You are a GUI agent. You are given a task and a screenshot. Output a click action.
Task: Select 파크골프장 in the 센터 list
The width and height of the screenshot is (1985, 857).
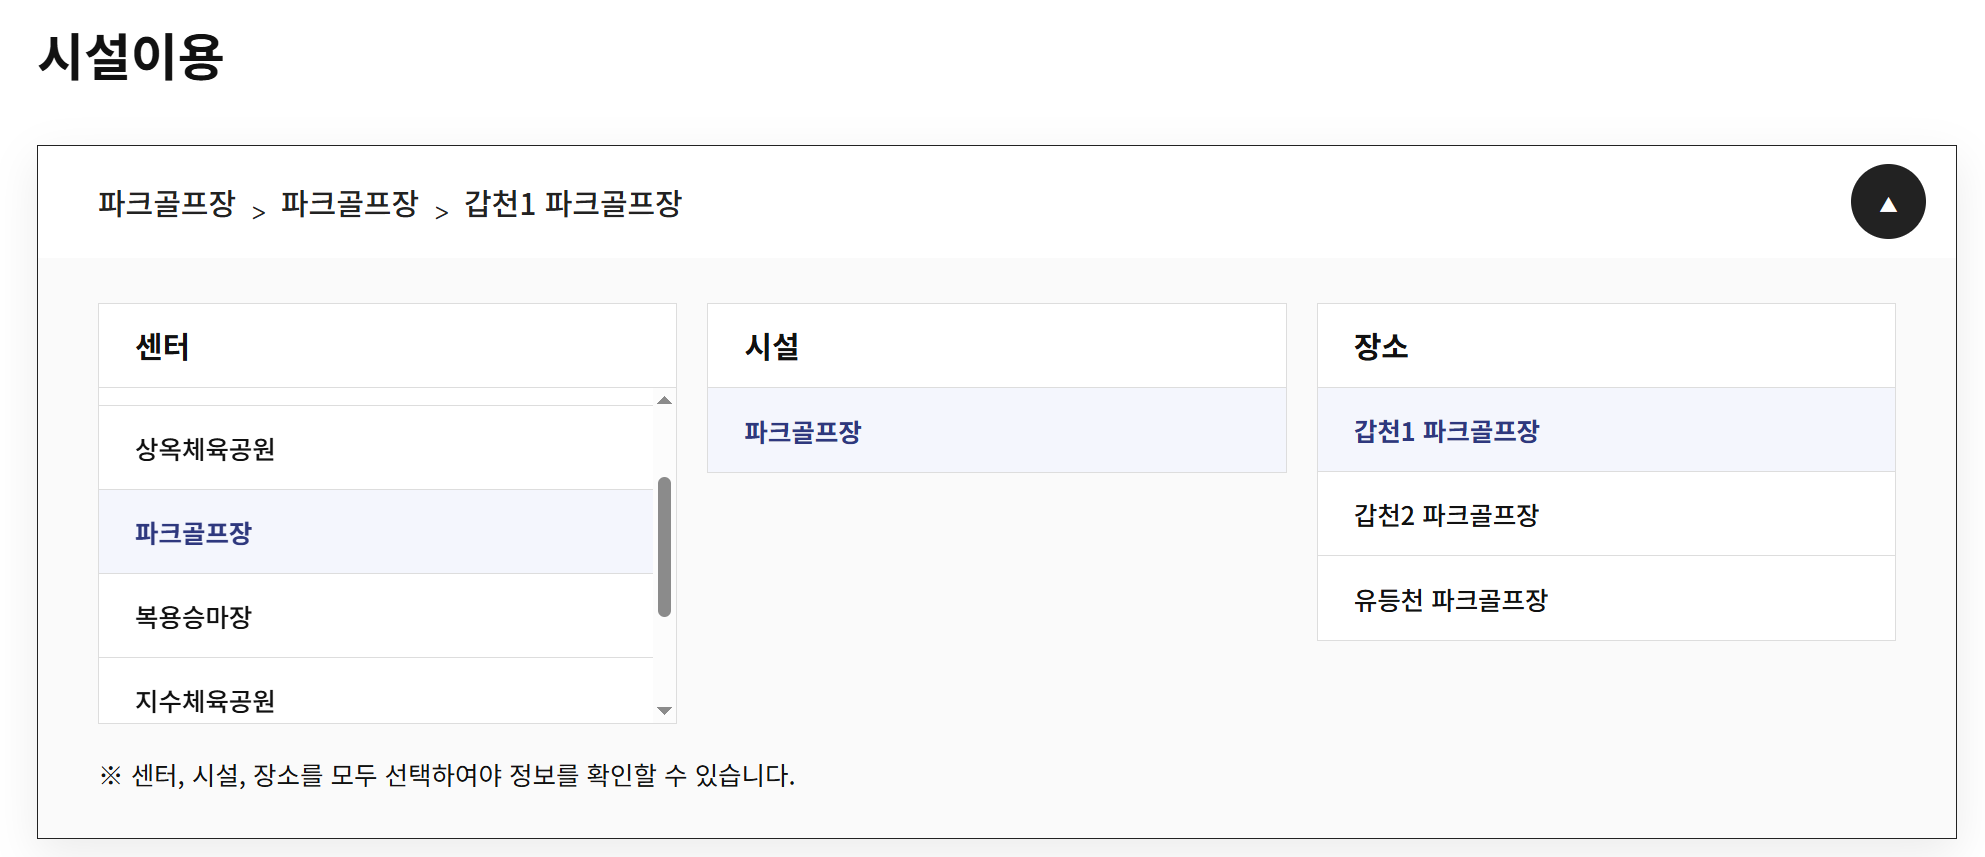(x=376, y=532)
